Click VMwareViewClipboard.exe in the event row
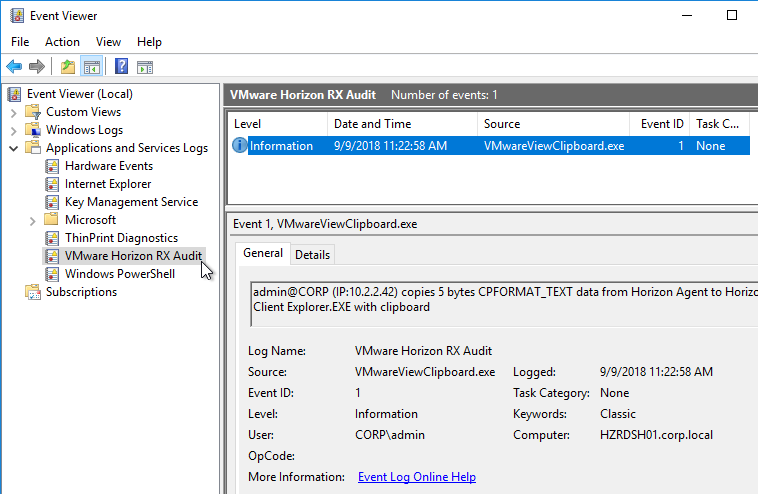 click(554, 145)
